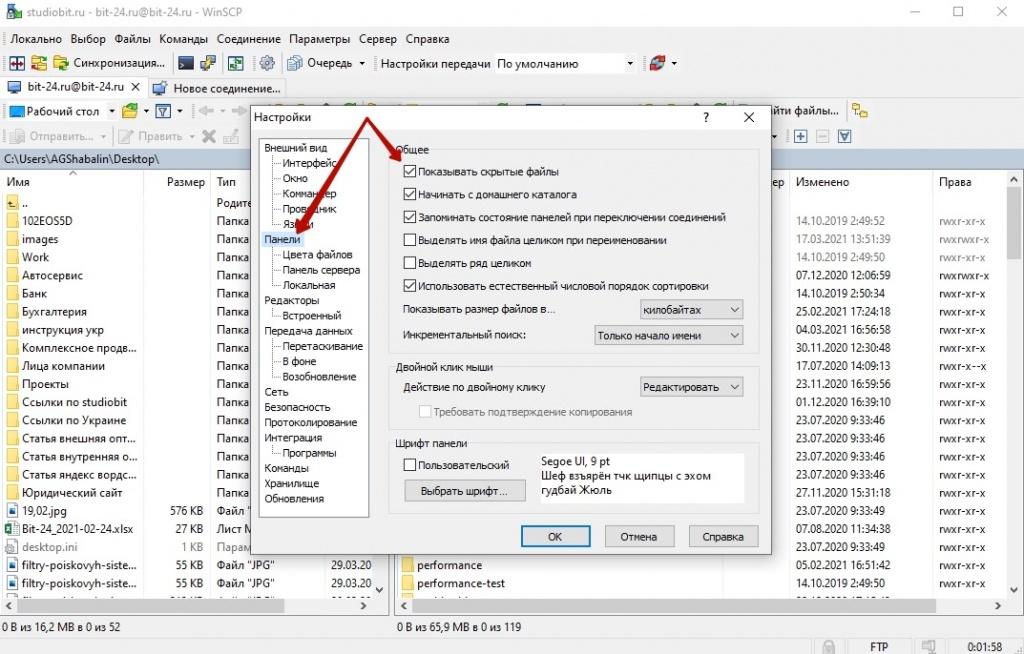Open the Сервер menu
This screenshot has height=654, width=1024.
376,39
